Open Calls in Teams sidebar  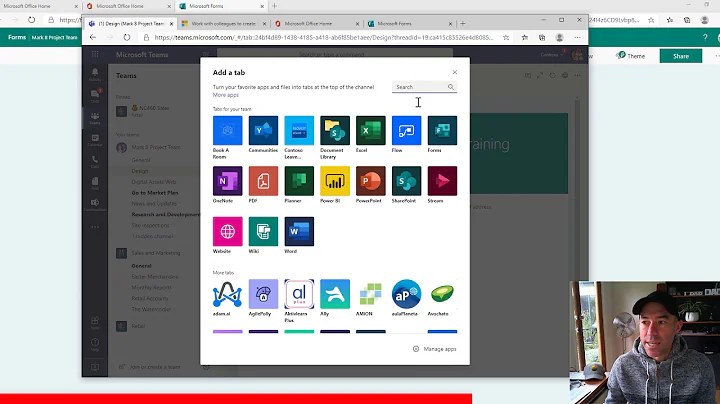pyautogui.click(x=95, y=162)
